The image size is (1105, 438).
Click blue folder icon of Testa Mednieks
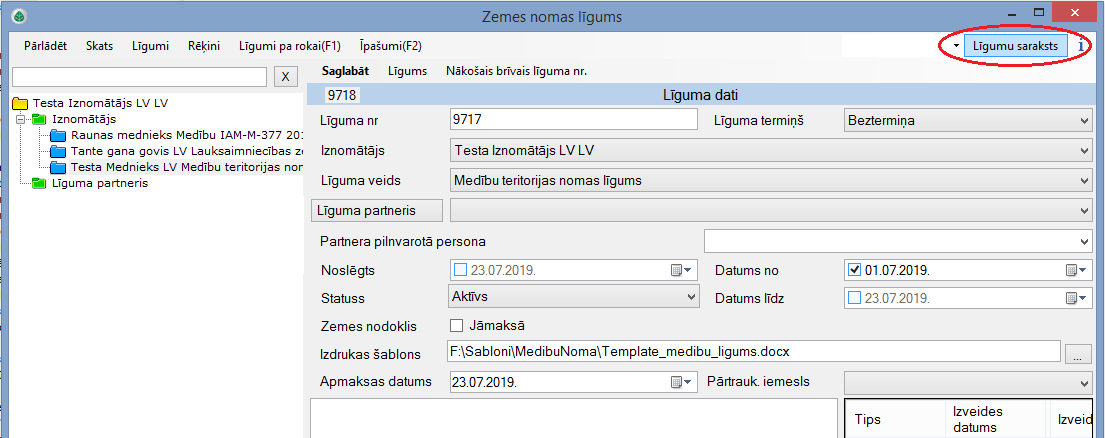click(58, 168)
